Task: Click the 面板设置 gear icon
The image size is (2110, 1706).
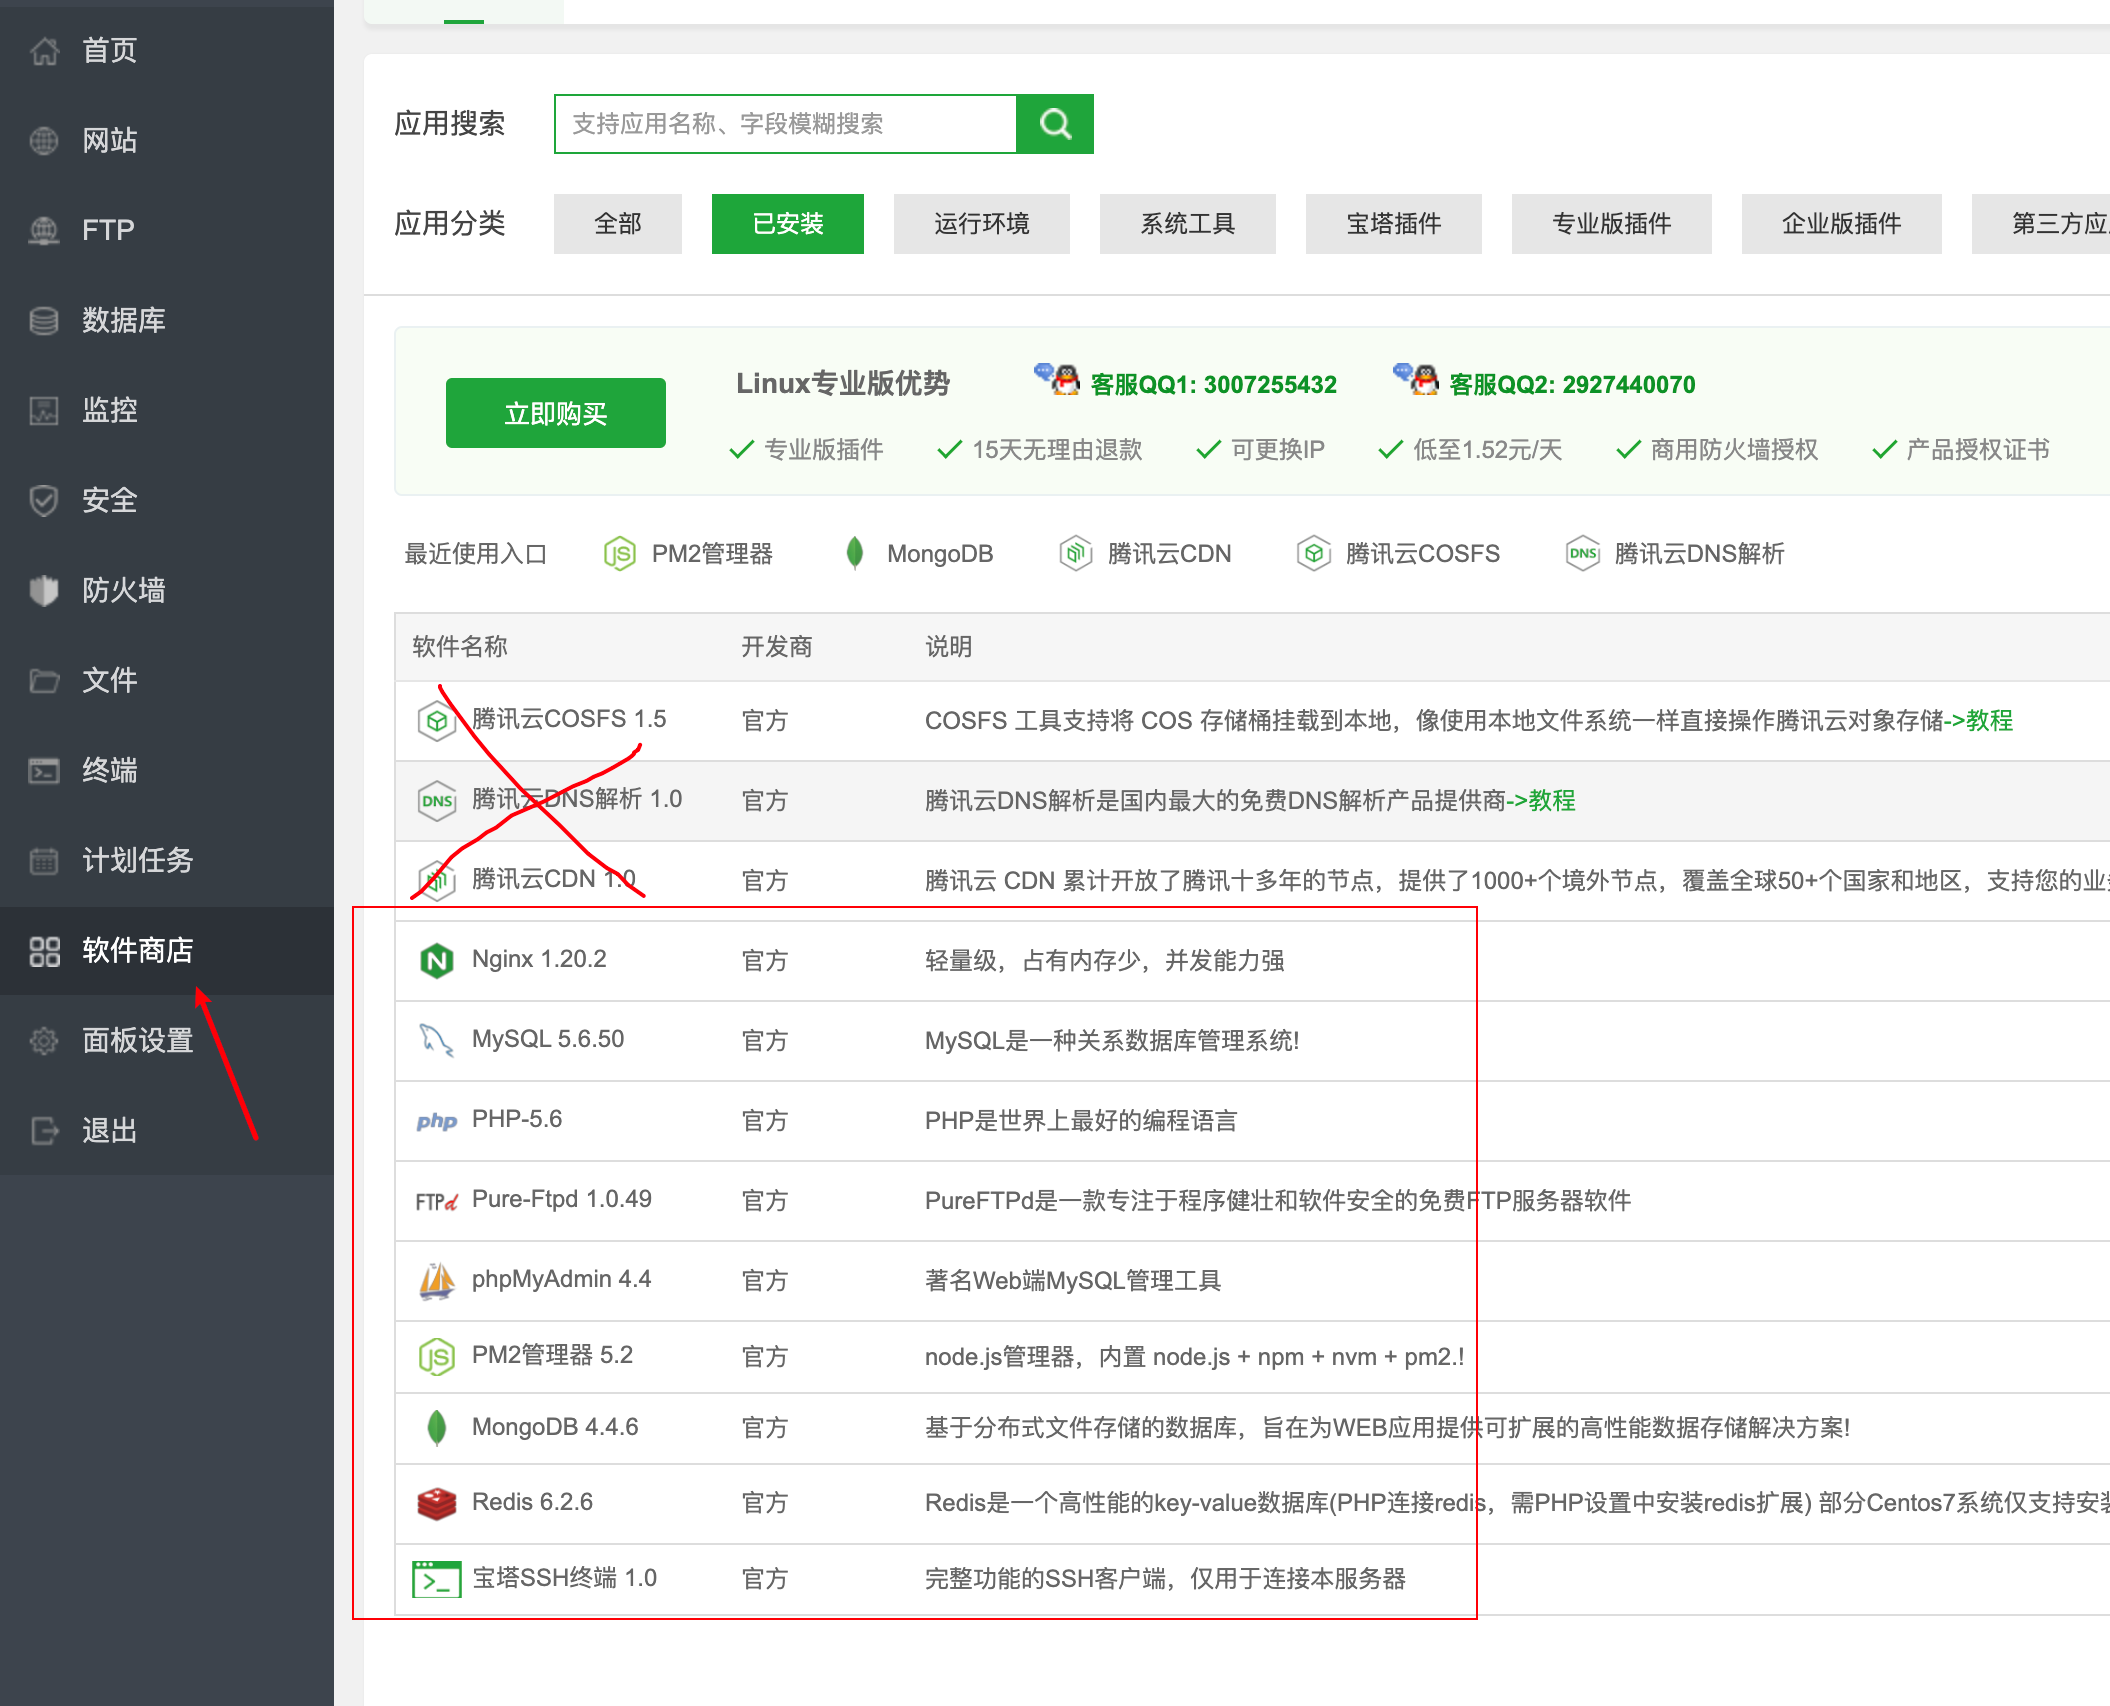Action: 44,1041
